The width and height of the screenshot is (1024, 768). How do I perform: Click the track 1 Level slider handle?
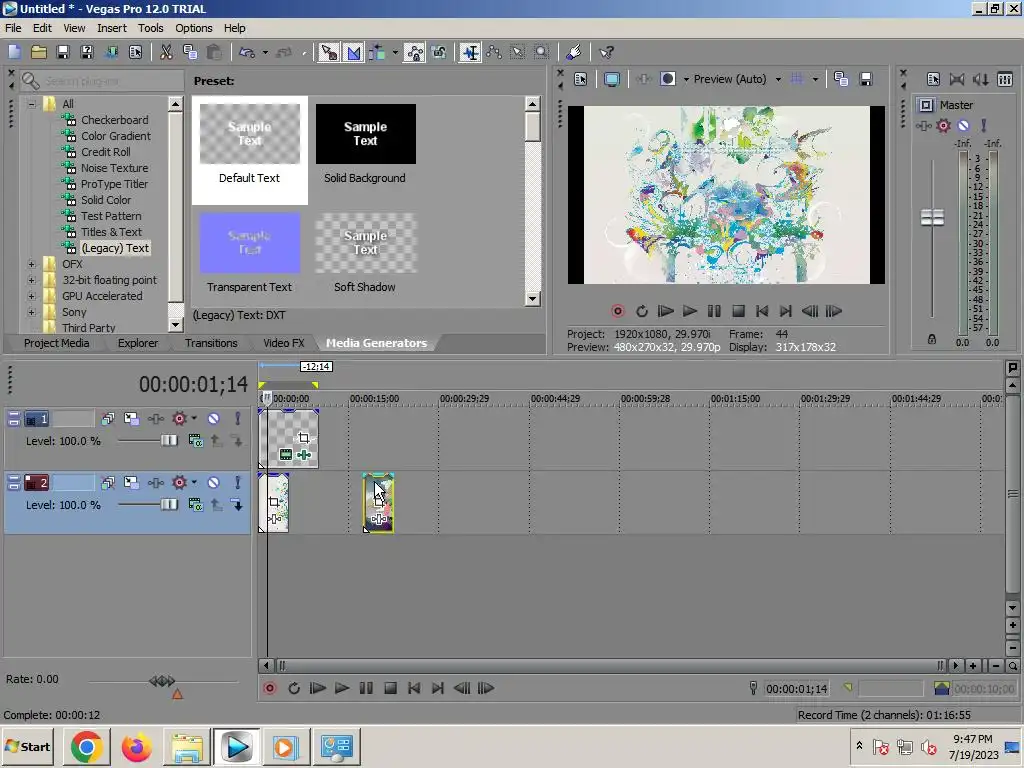(x=169, y=441)
